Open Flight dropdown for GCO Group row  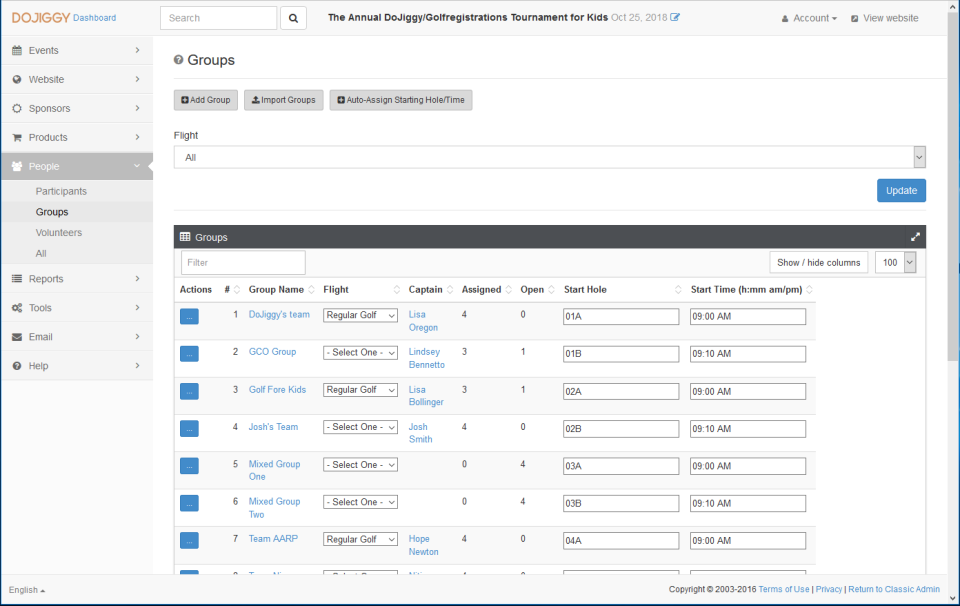[x=360, y=353]
